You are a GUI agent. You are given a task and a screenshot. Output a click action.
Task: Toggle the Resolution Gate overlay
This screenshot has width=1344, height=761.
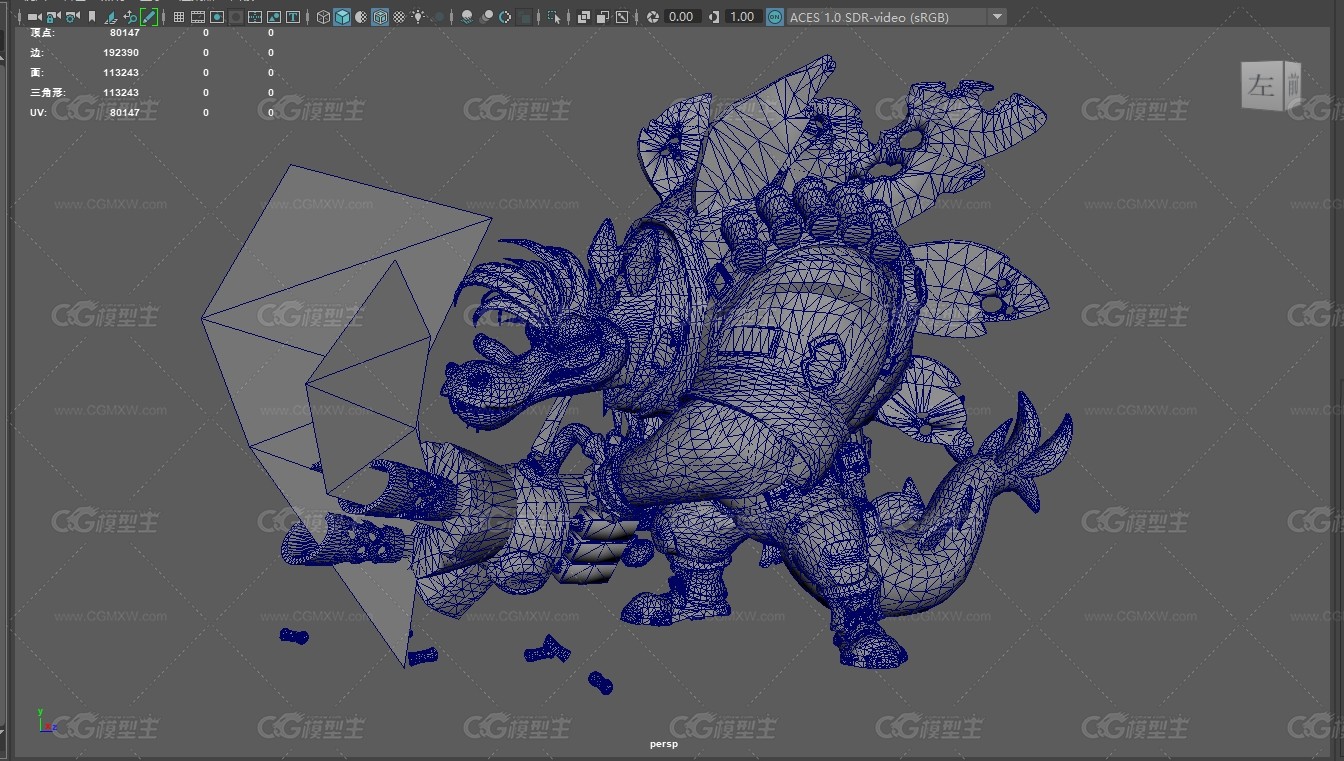(x=217, y=17)
